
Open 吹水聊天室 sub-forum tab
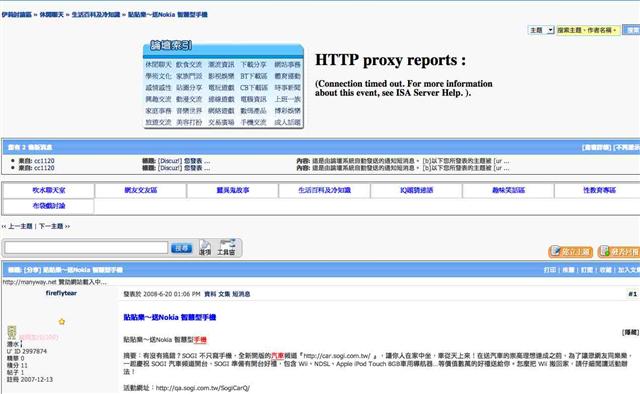coord(49,190)
